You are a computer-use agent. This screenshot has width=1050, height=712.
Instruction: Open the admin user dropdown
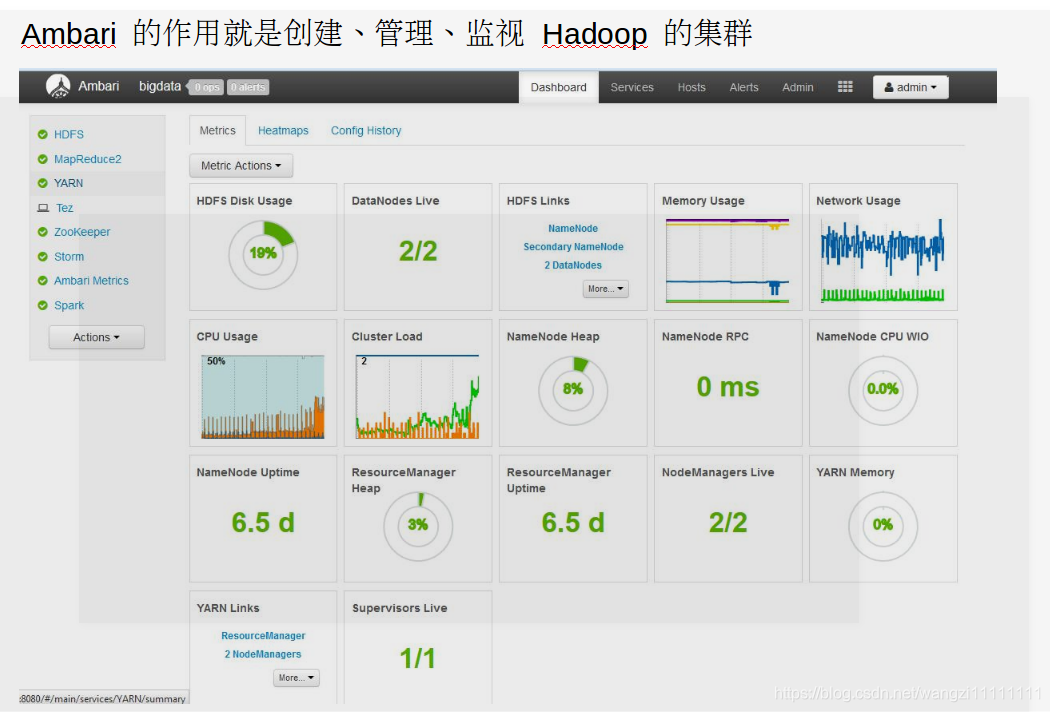pos(910,87)
